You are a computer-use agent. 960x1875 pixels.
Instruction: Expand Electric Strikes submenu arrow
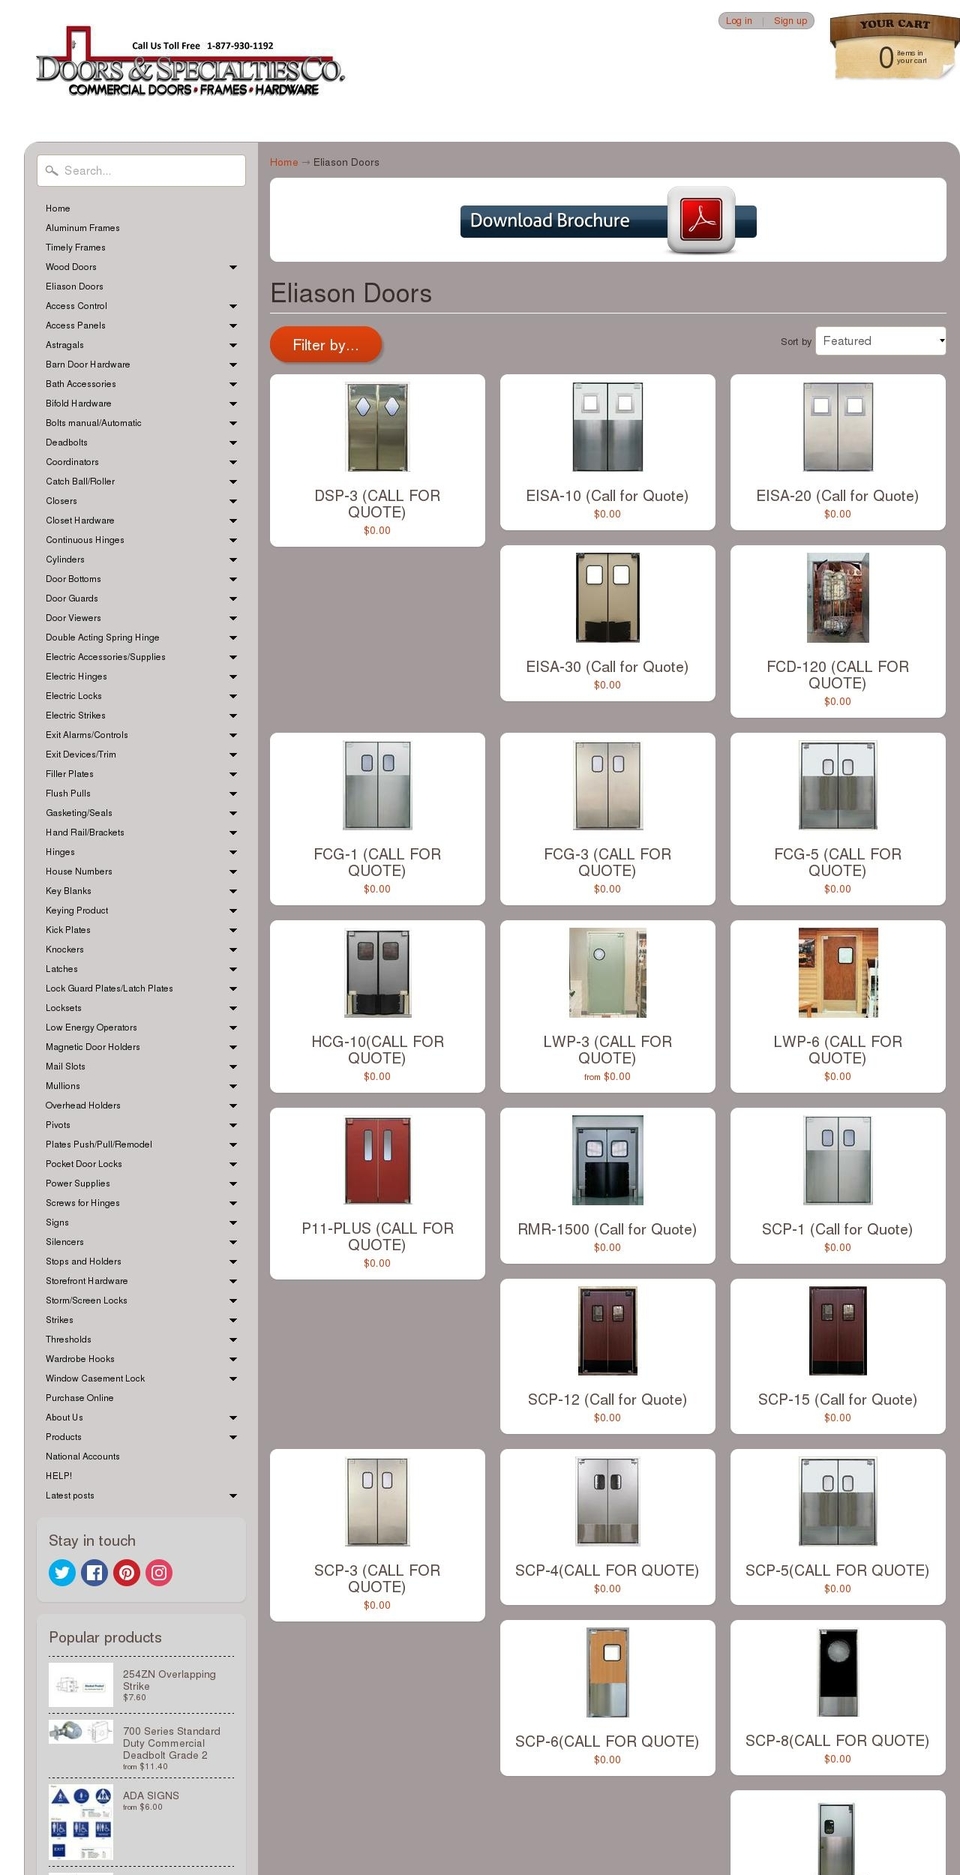233,716
